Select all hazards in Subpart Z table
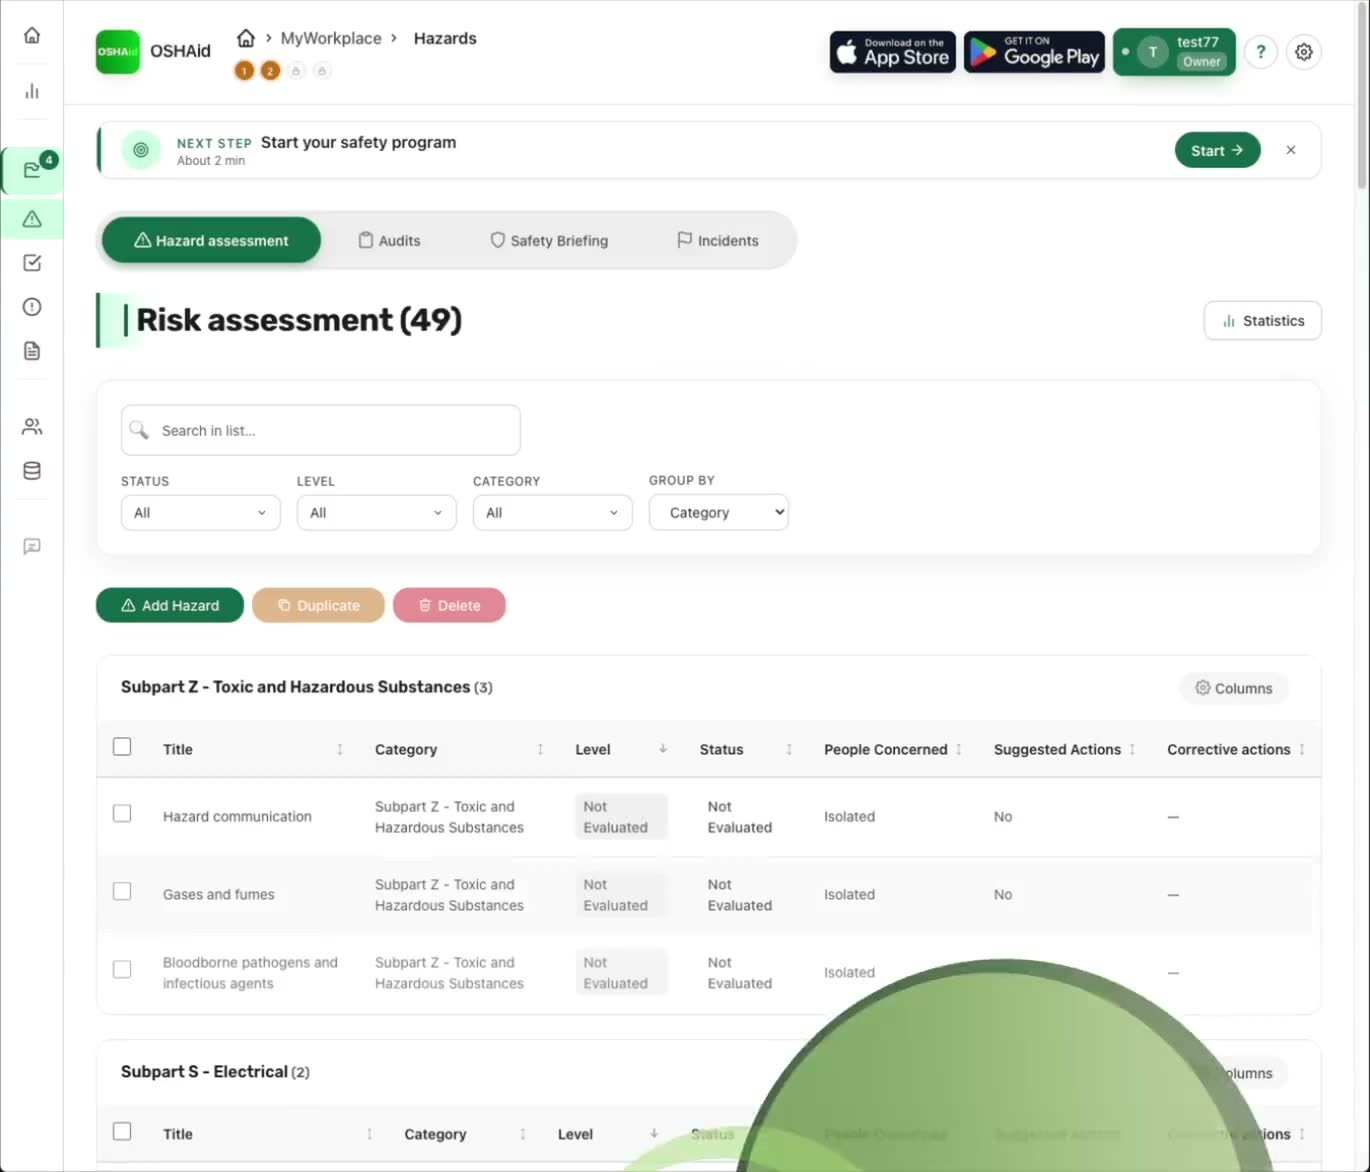Image resolution: width=1370 pixels, height=1172 pixels. (x=122, y=747)
